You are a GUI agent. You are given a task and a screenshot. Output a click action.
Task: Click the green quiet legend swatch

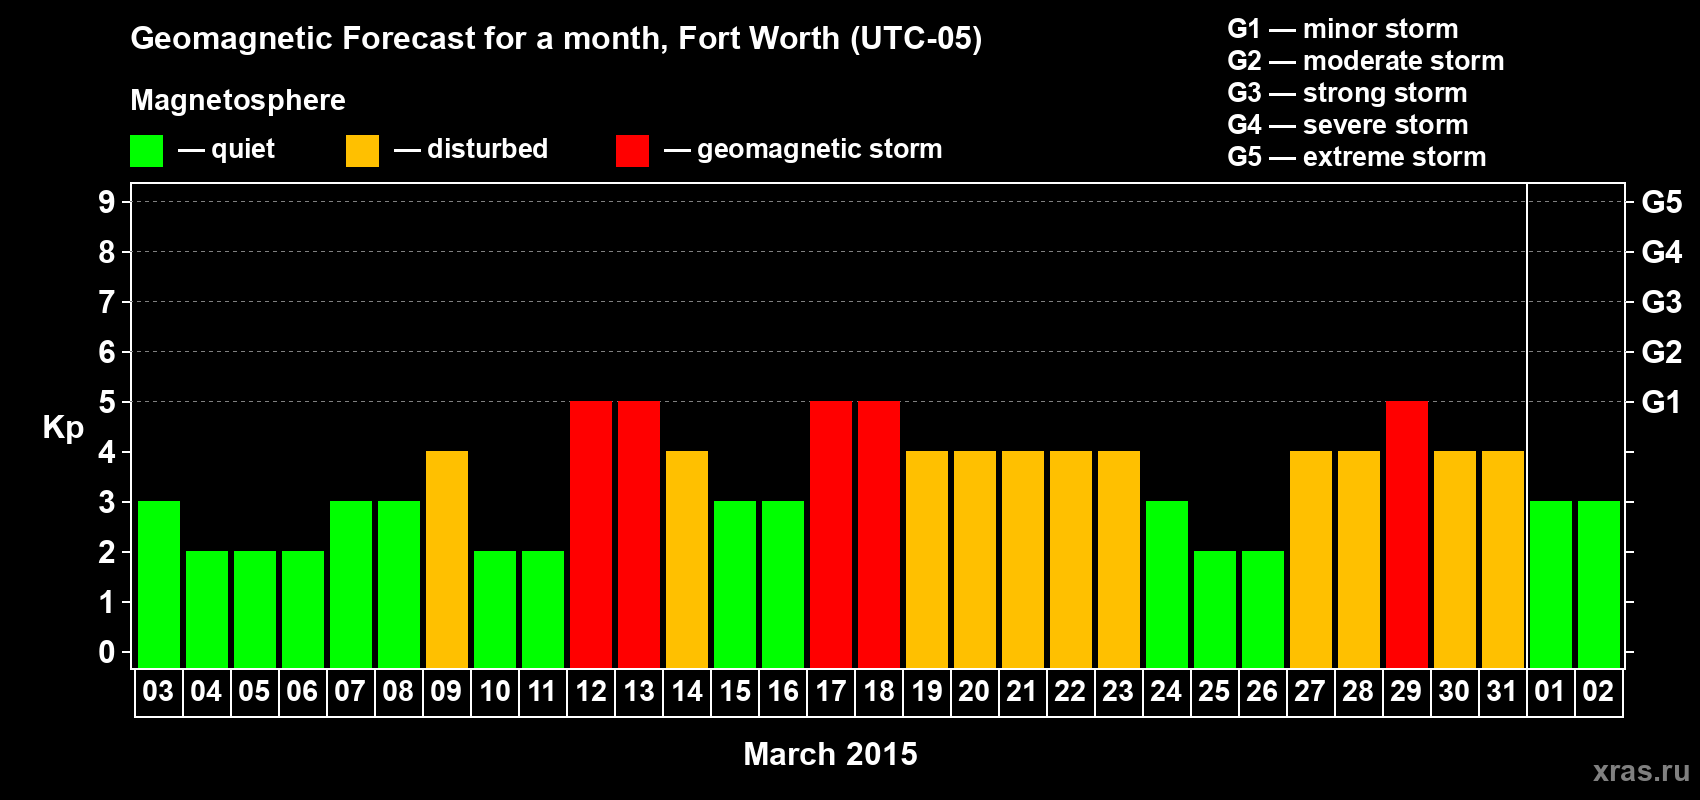[x=146, y=151]
